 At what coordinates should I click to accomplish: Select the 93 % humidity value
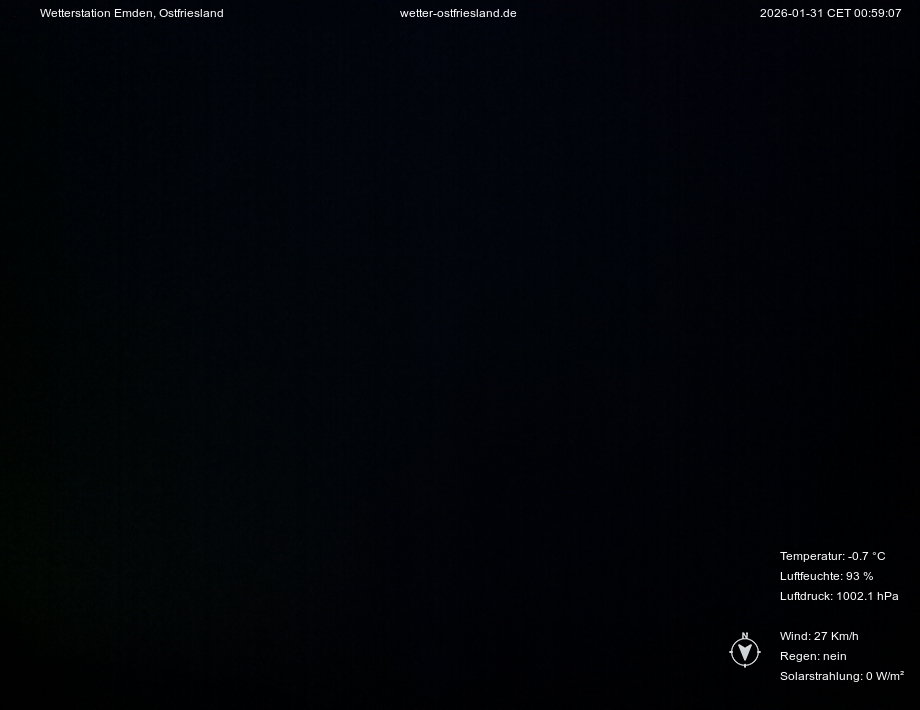[860, 576]
